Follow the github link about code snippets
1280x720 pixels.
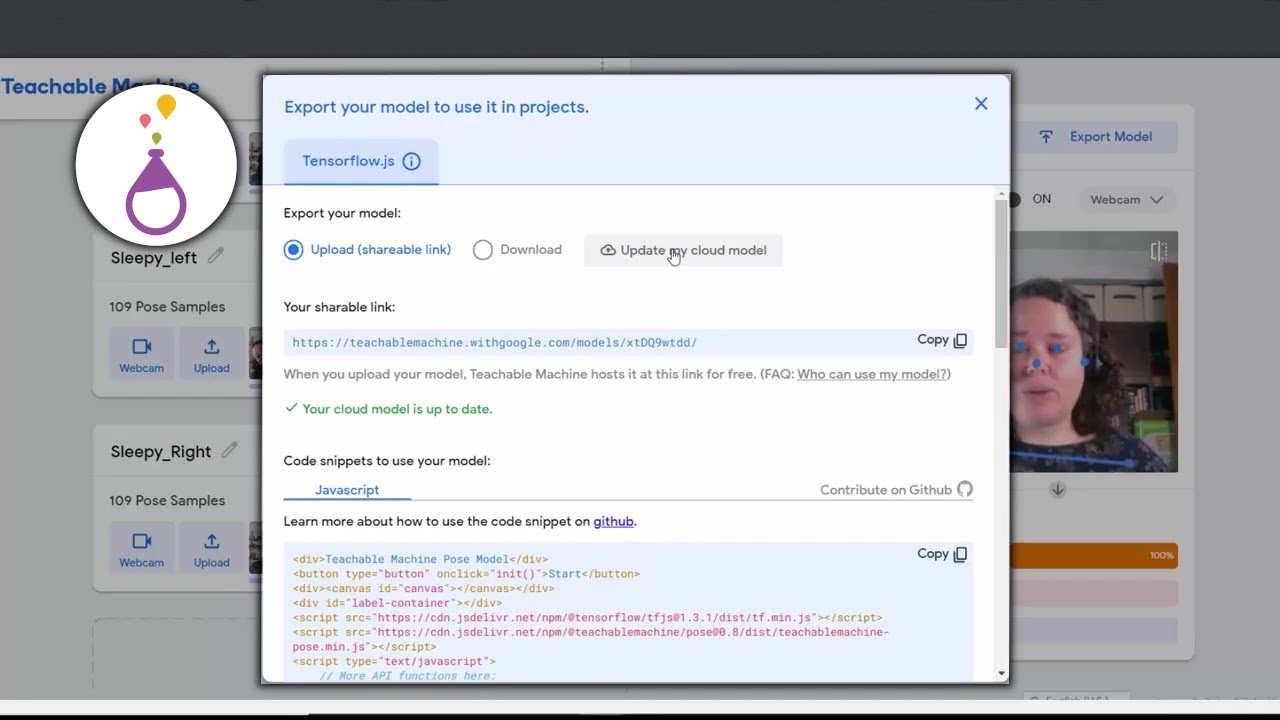[x=613, y=521]
